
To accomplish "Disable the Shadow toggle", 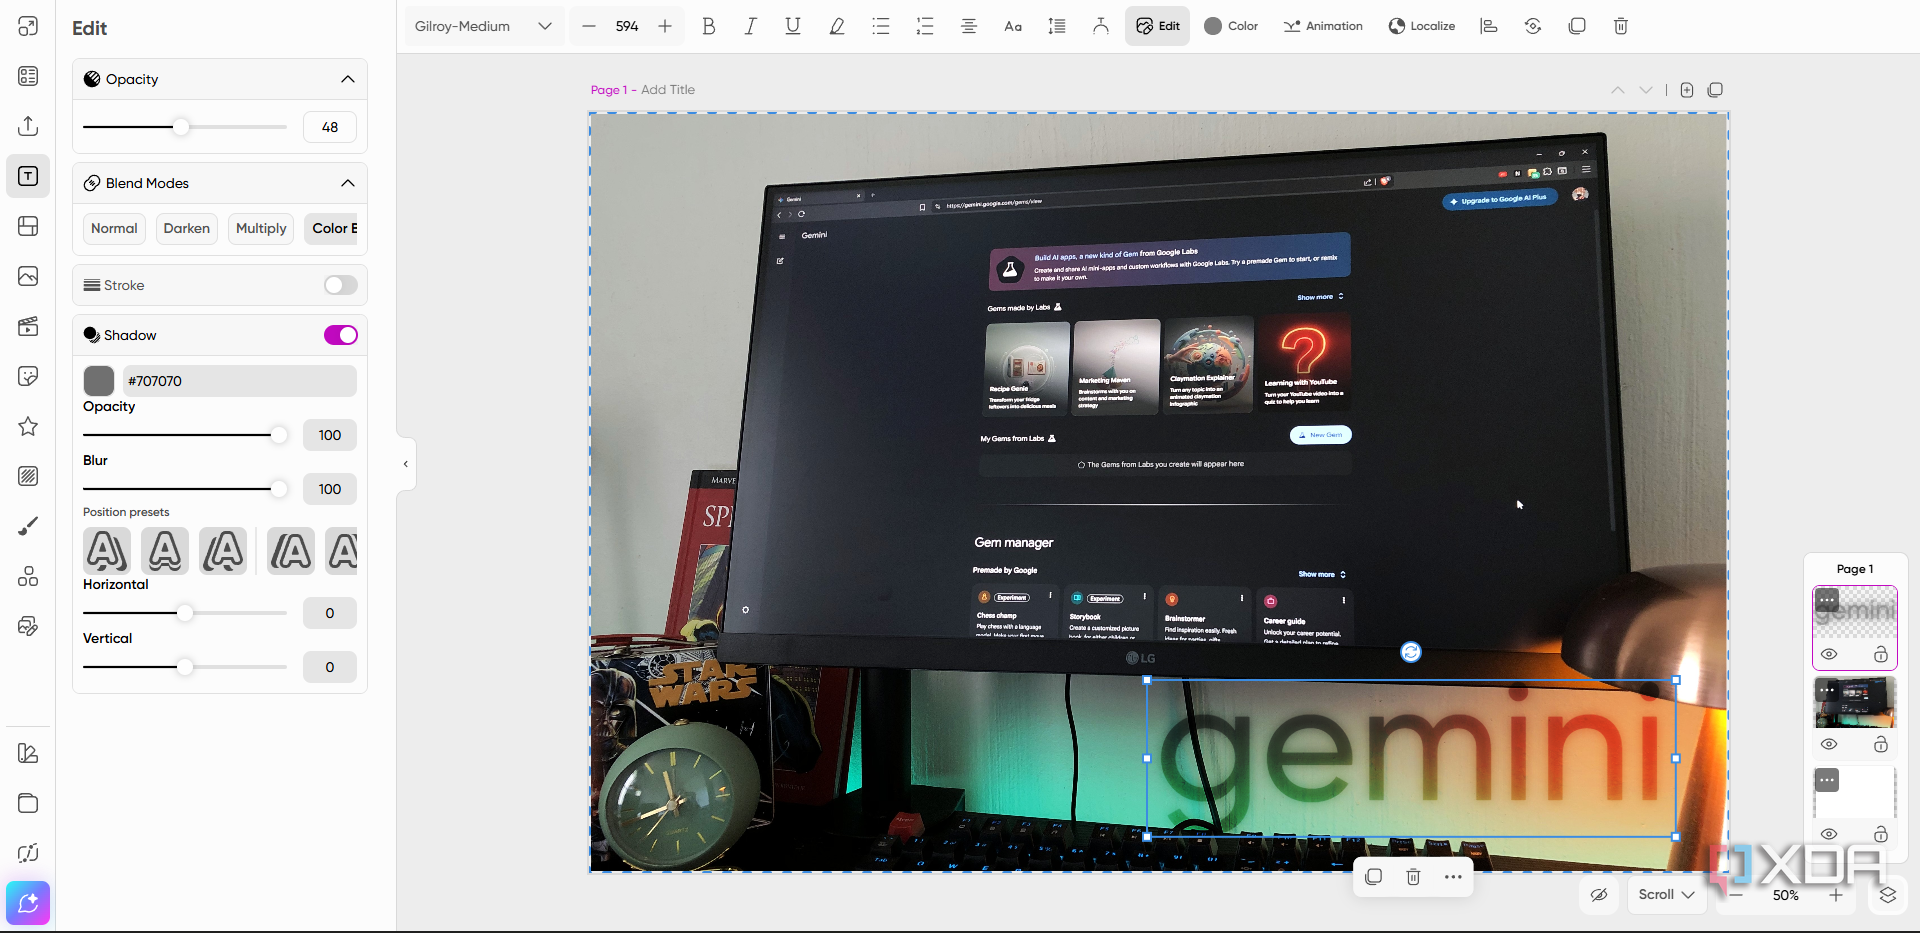I will click(340, 335).
